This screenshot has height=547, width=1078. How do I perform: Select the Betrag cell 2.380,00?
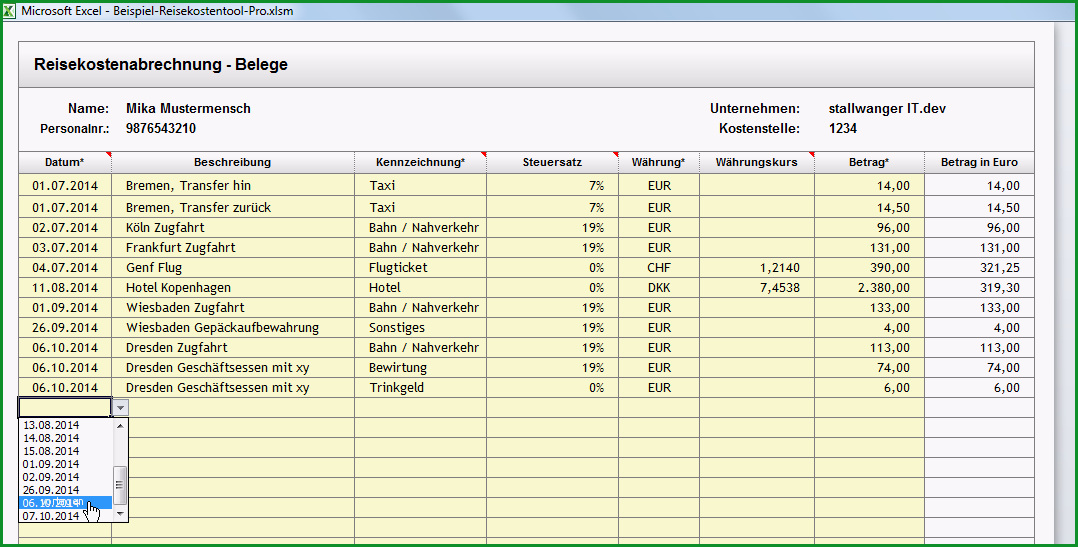[869, 287]
